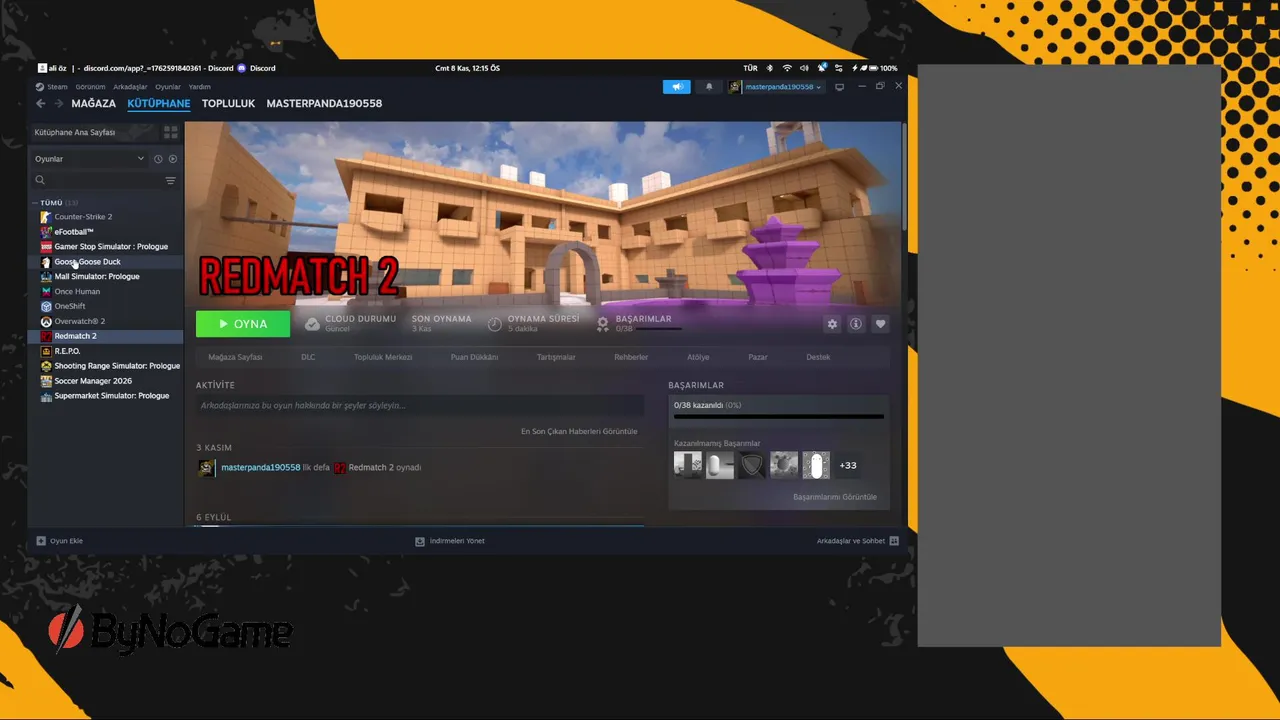
Task: Open the Yardım menu
Action: pos(200,87)
